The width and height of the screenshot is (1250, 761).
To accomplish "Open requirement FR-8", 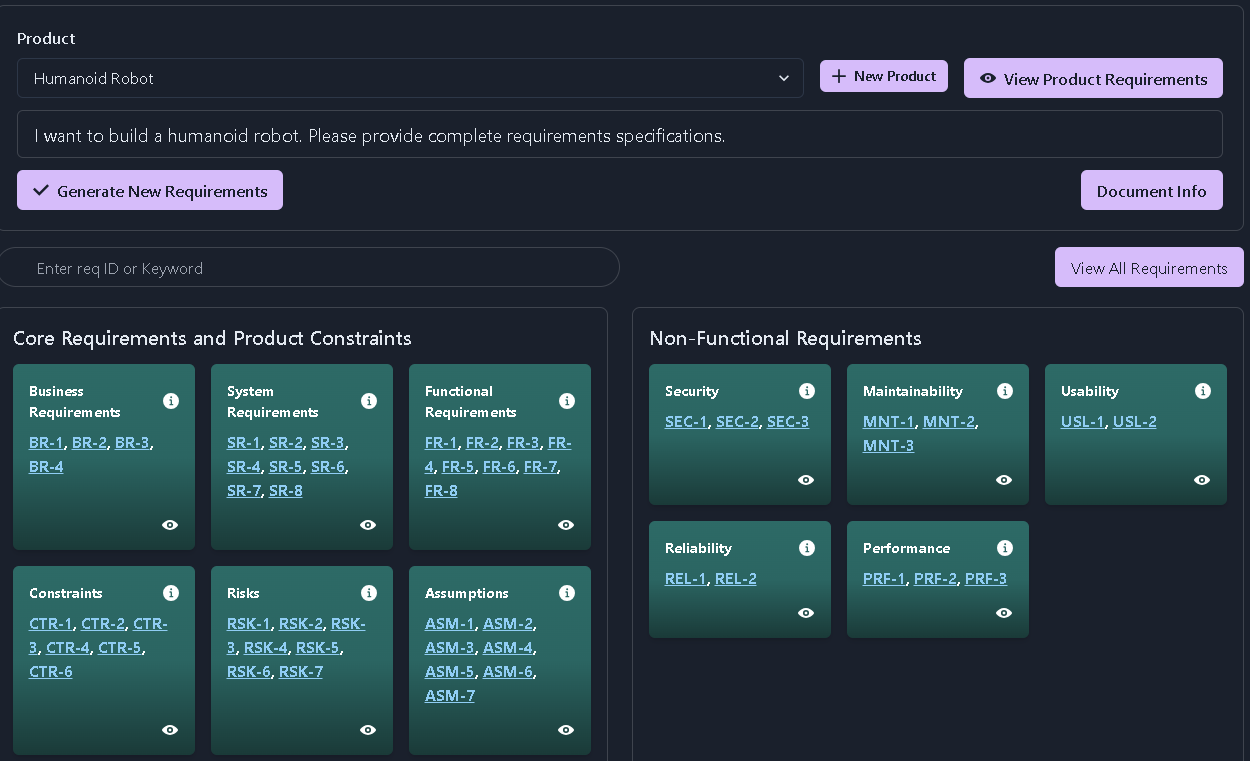I will (x=441, y=490).
